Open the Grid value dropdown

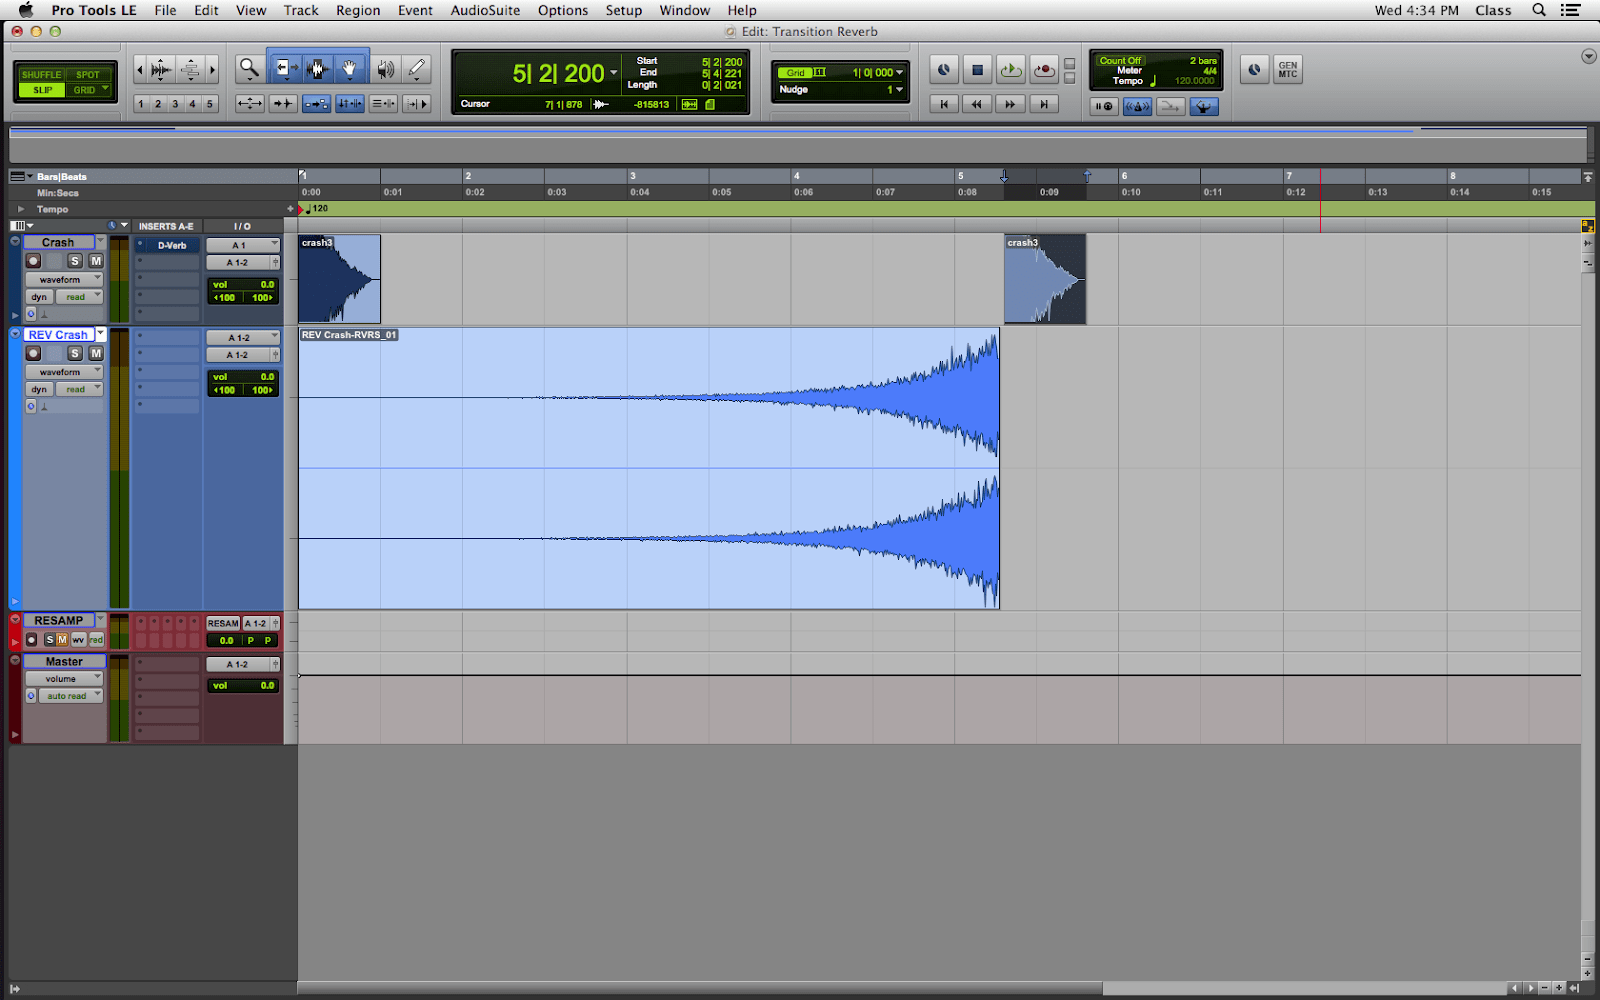tap(877, 73)
